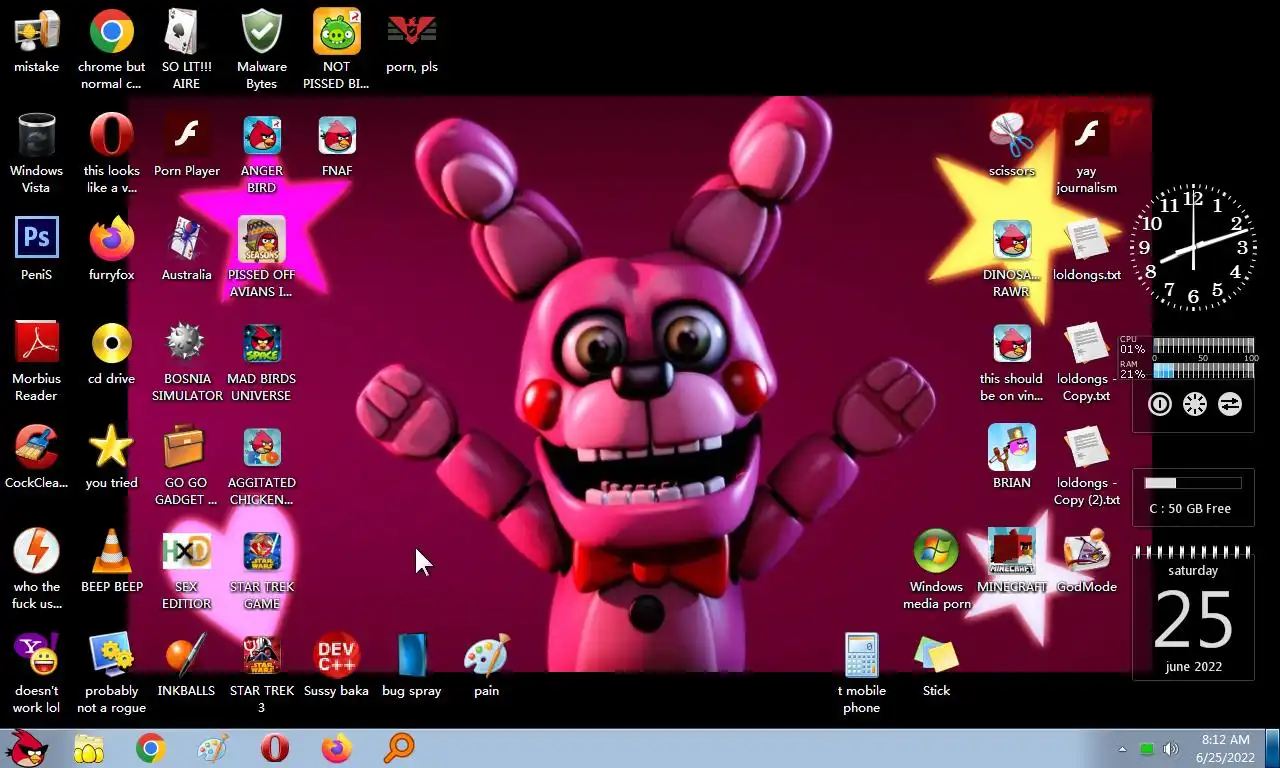Open the Morbius Reader PDF icon
The height and width of the screenshot is (768, 1280).
pos(36,344)
